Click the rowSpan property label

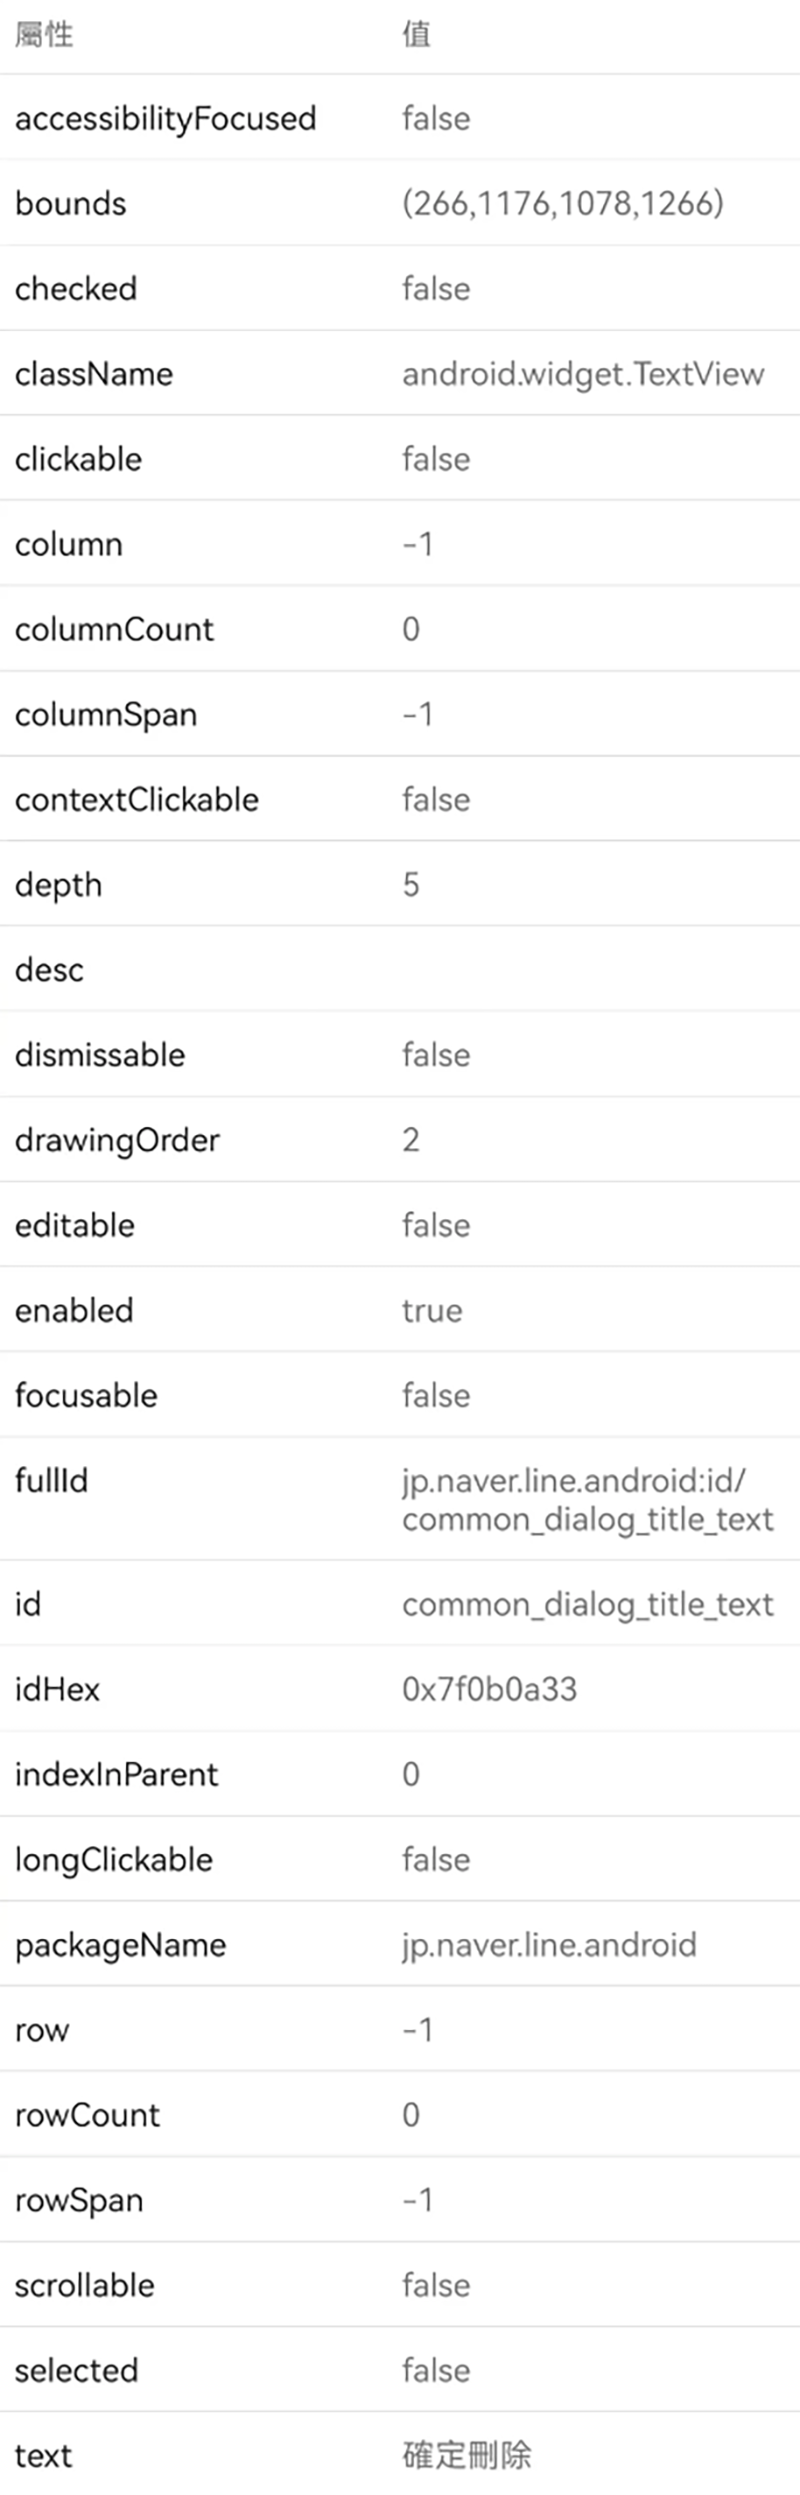(79, 2200)
